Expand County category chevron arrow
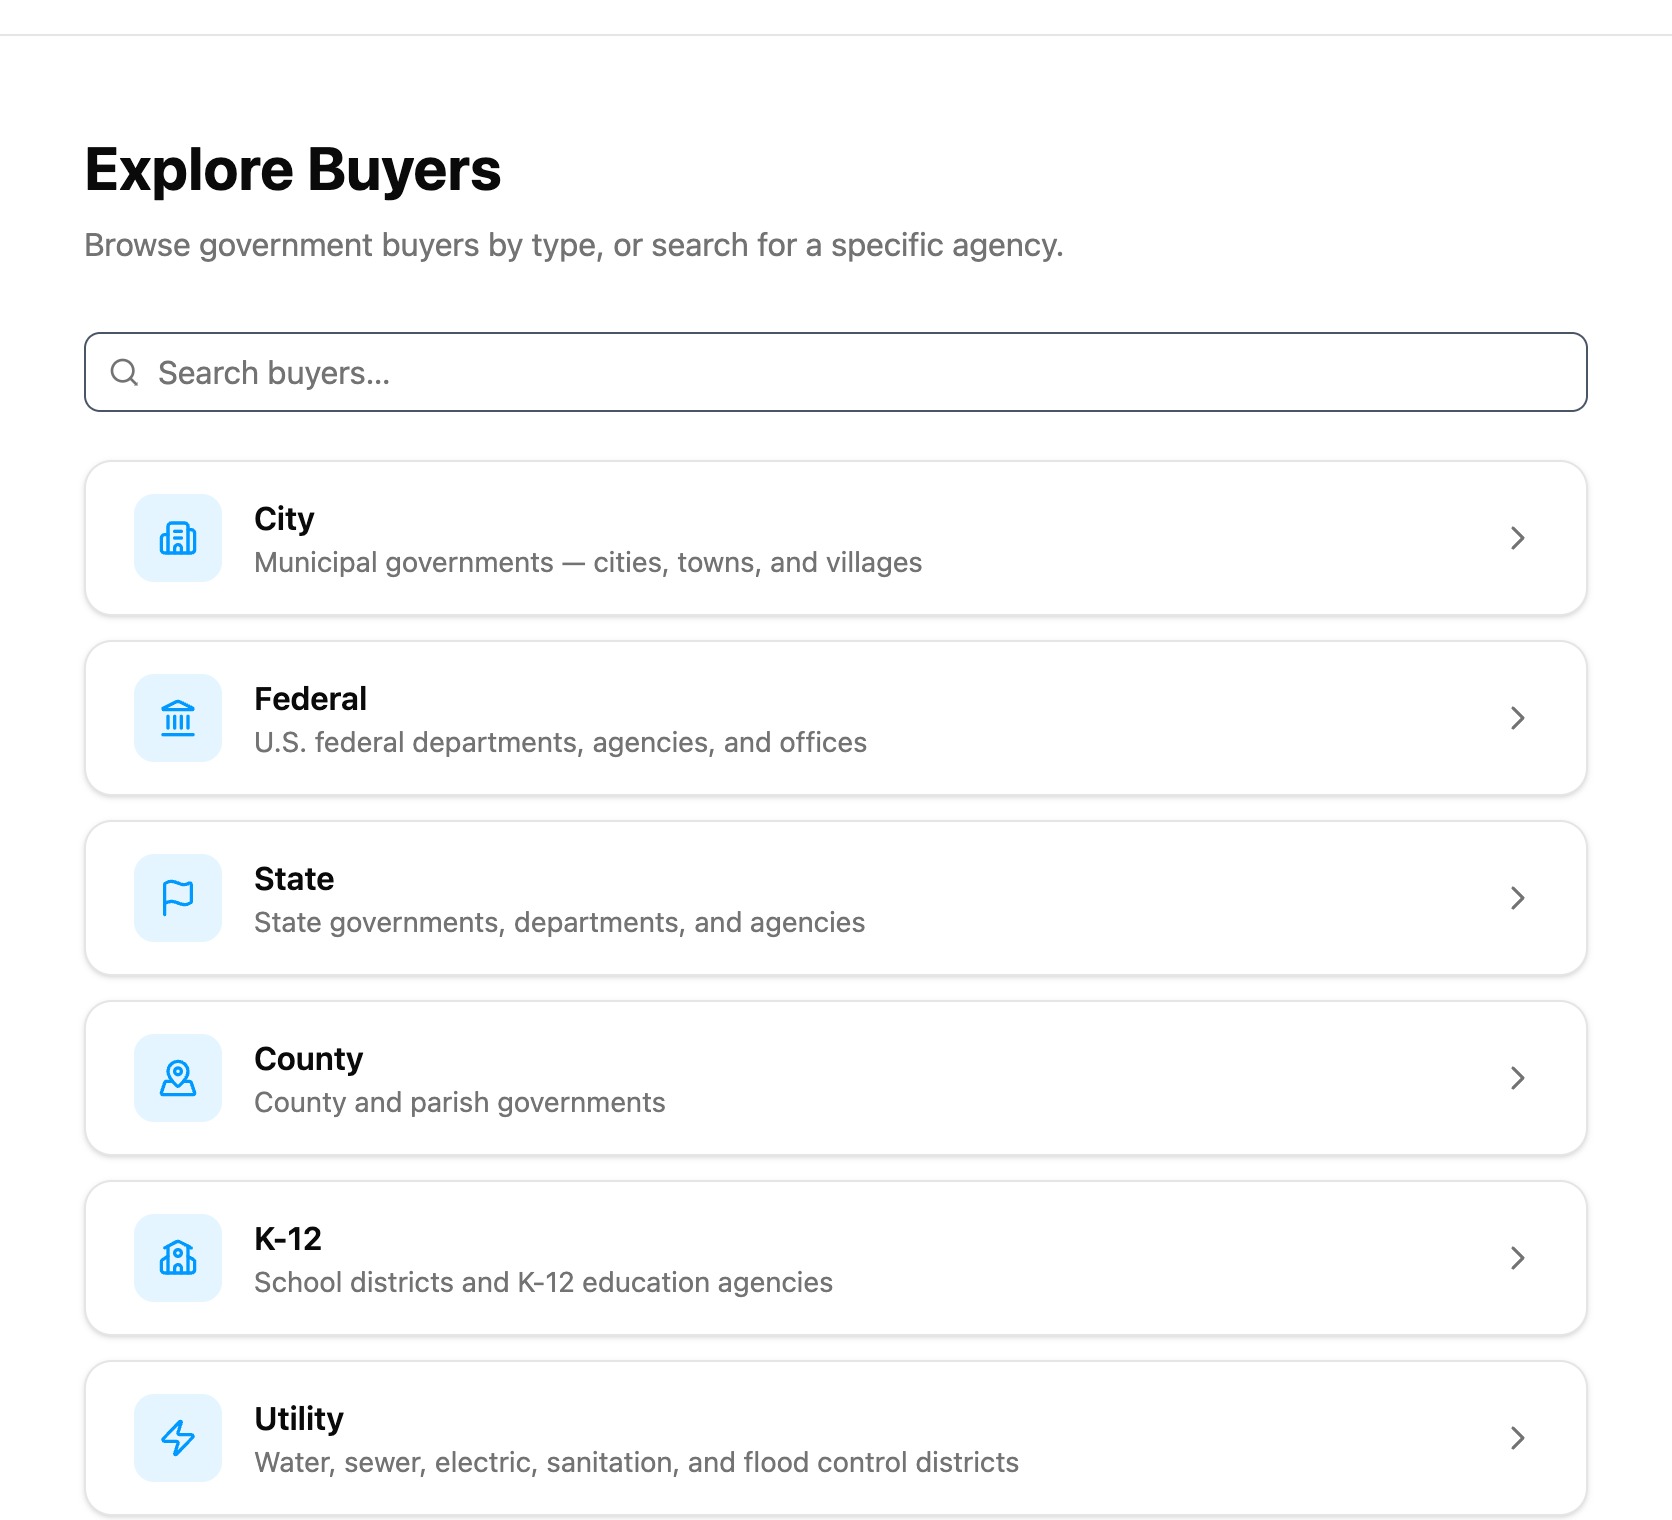The width and height of the screenshot is (1672, 1520). pyautogui.click(x=1517, y=1078)
